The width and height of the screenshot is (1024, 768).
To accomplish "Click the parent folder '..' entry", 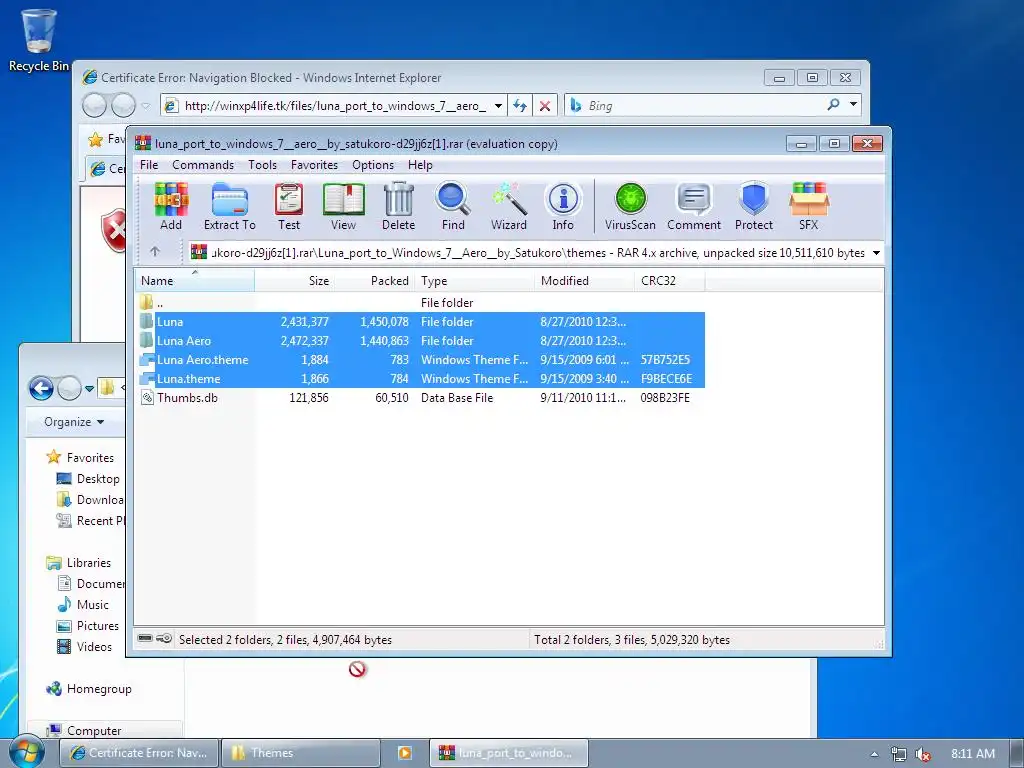I will 151,302.
